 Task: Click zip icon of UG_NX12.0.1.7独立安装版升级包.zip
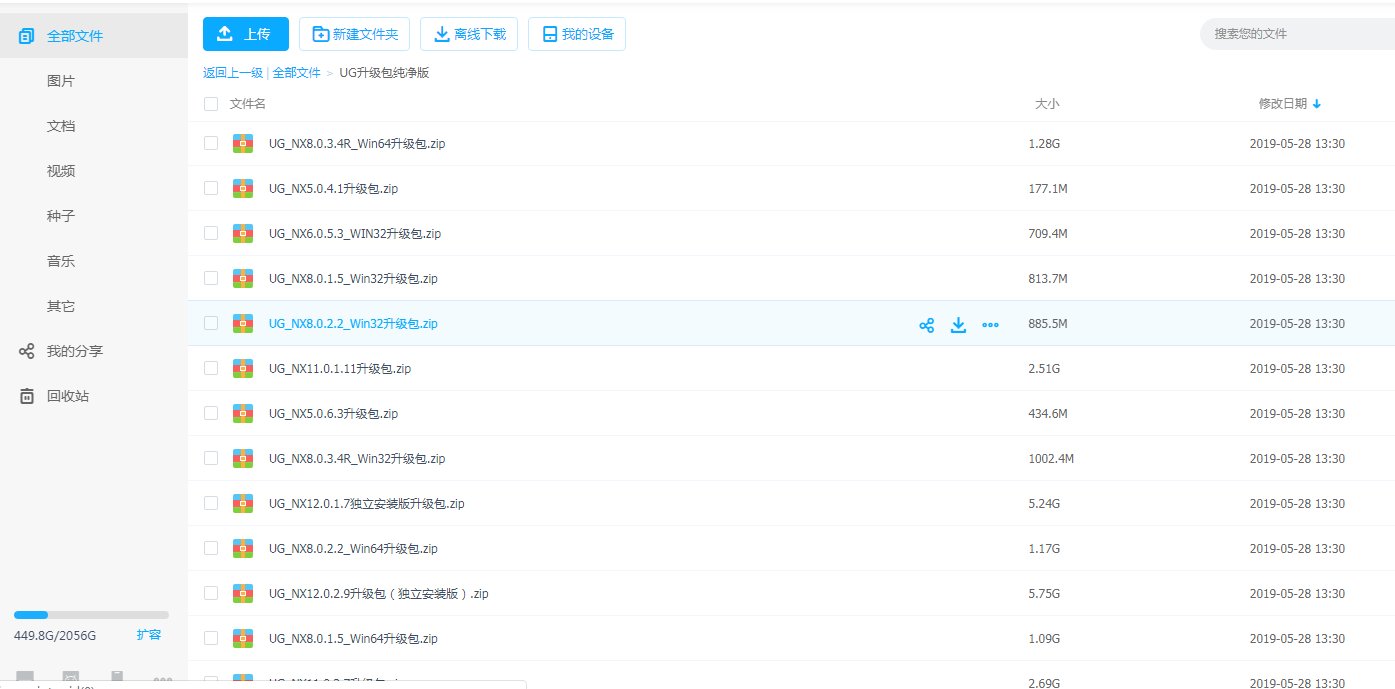click(242, 503)
